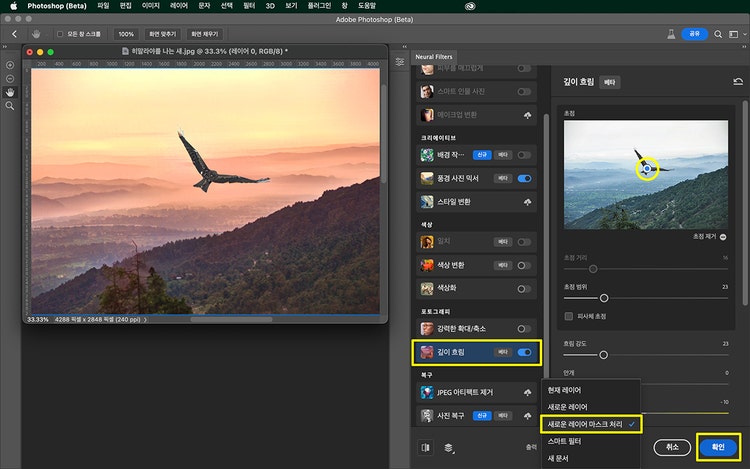
Task: Click the 초점 제거 minus icon
Action: 722,237
